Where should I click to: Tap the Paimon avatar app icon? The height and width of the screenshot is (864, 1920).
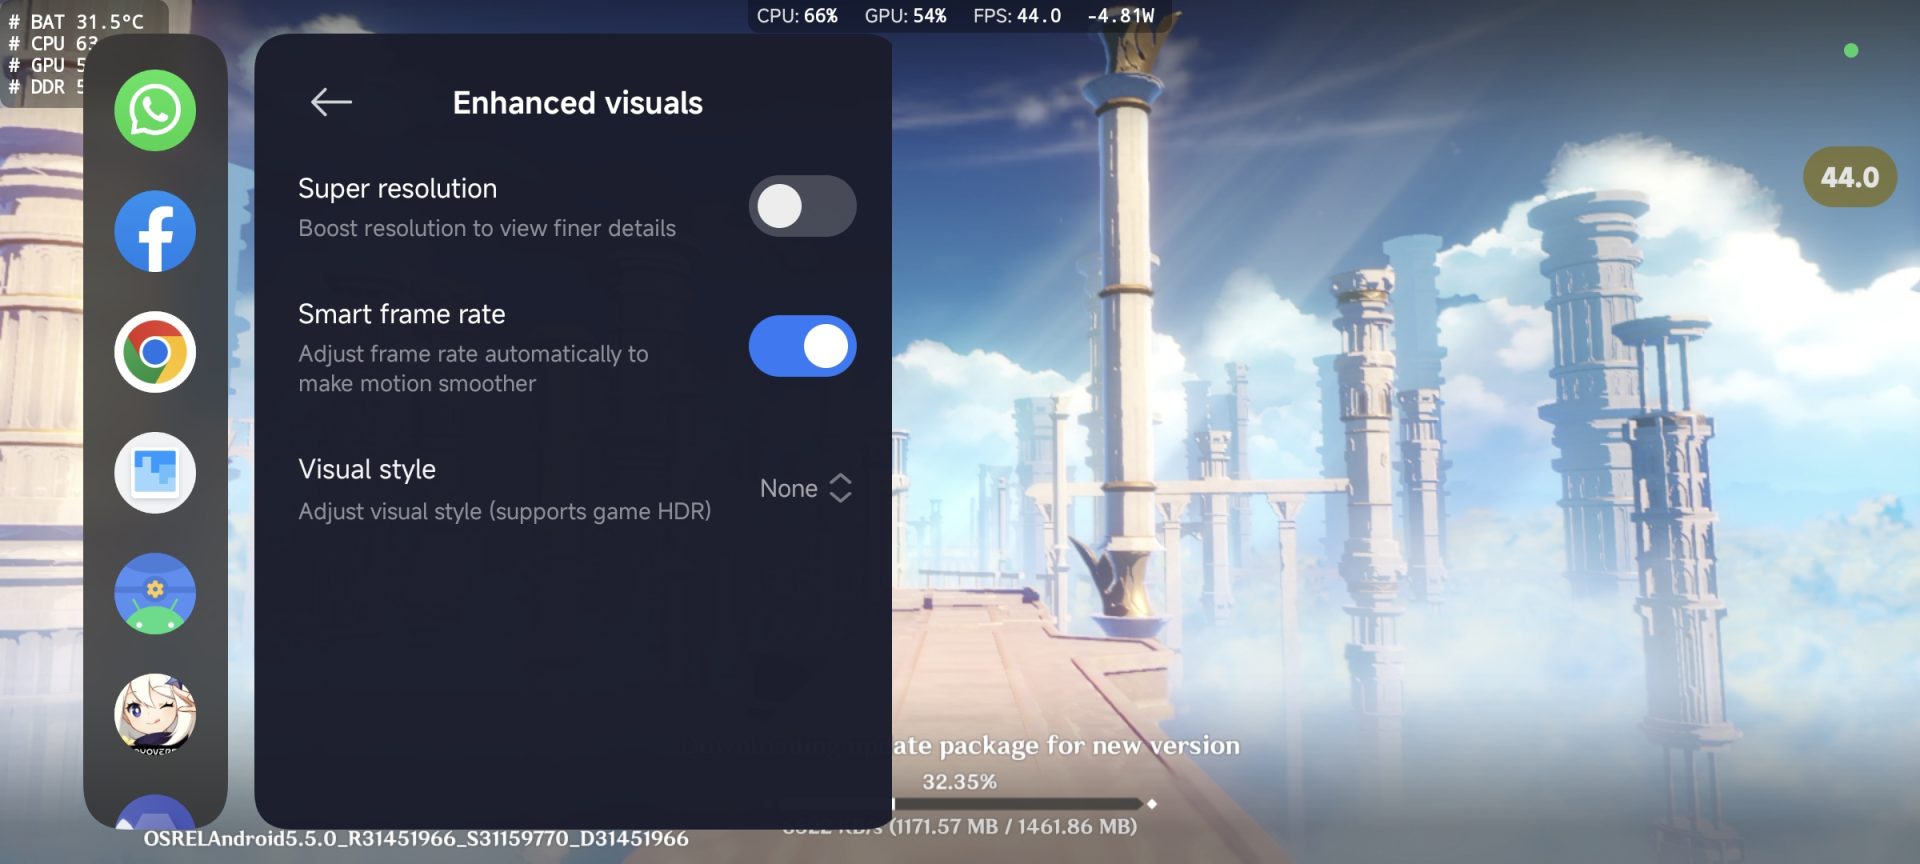pos(155,714)
